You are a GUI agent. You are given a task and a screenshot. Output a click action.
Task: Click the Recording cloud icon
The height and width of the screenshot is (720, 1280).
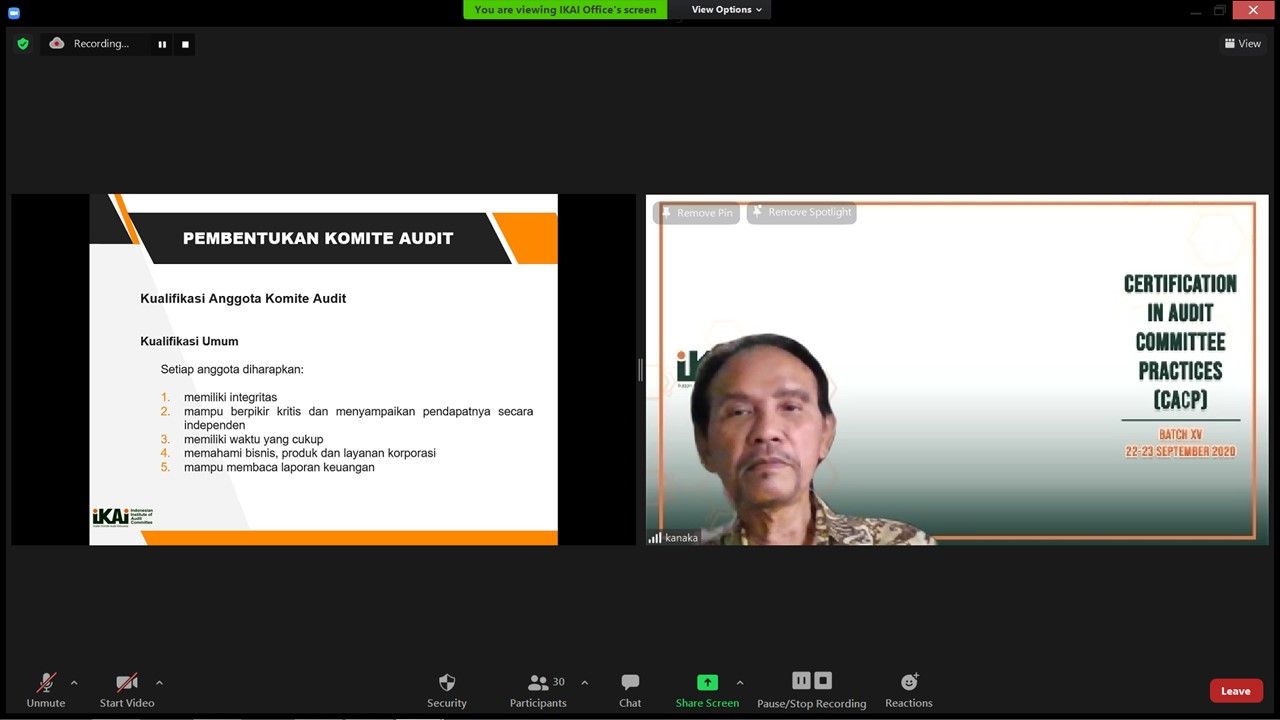pyautogui.click(x=57, y=43)
